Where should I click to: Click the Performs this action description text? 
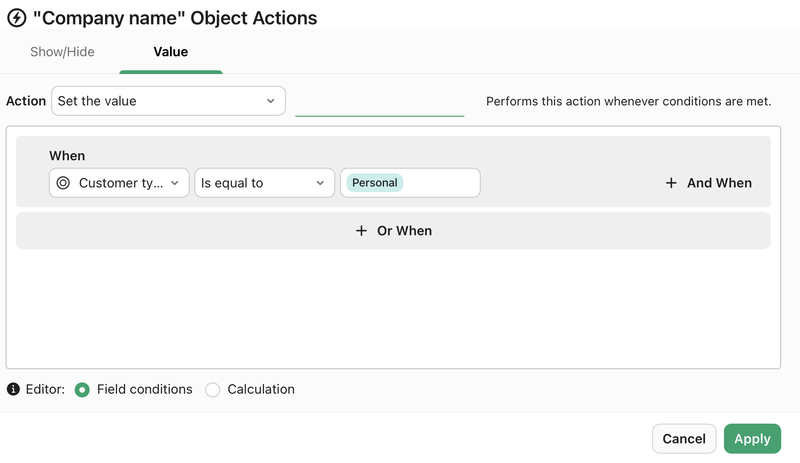click(x=629, y=102)
